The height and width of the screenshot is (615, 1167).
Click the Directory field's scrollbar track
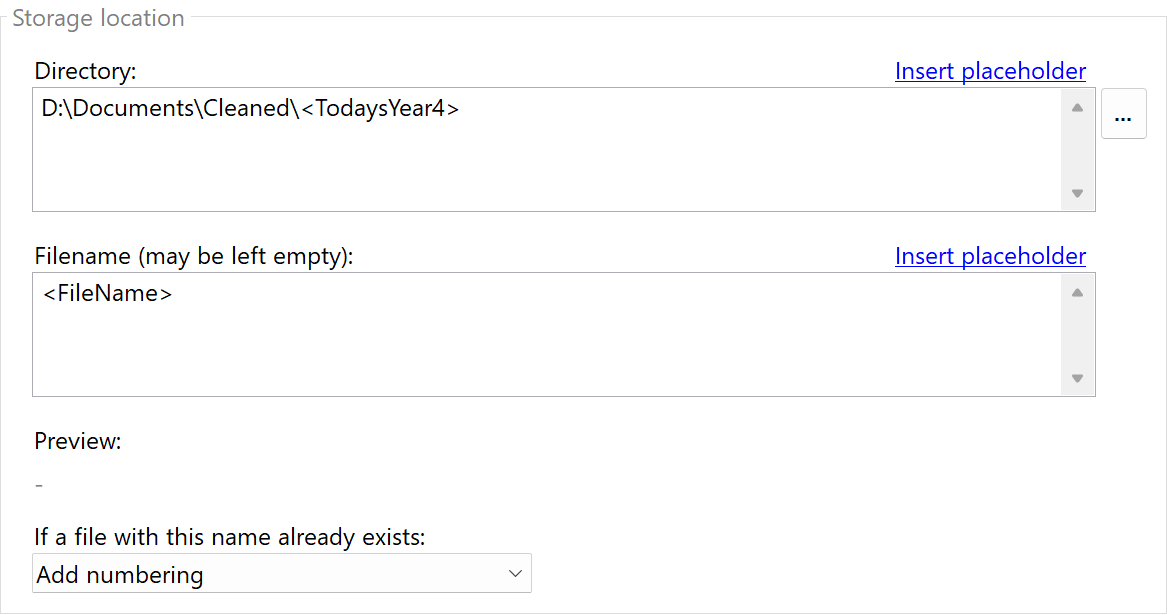coord(1077,150)
